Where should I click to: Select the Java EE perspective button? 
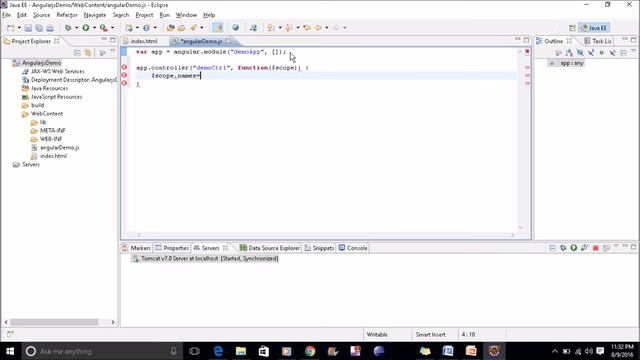point(594,28)
